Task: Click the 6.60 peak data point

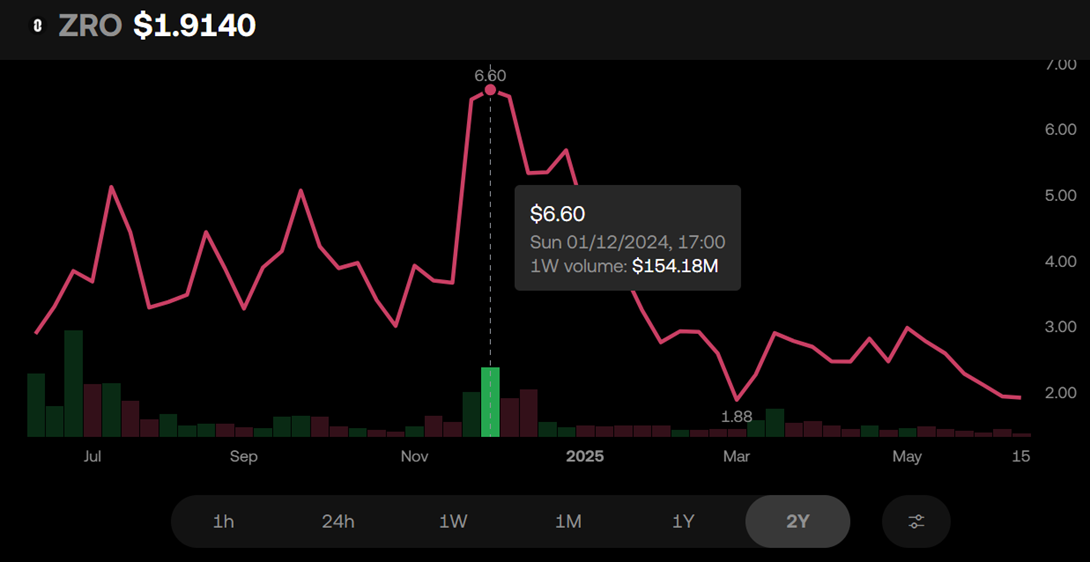Action: point(490,90)
